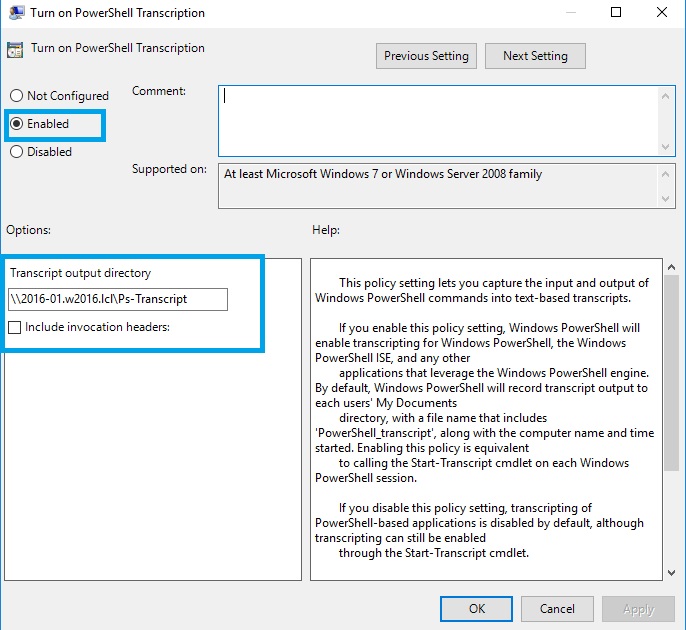Cancel the policy dialog
This screenshot has height=630, width=686.
pos(557,609)
